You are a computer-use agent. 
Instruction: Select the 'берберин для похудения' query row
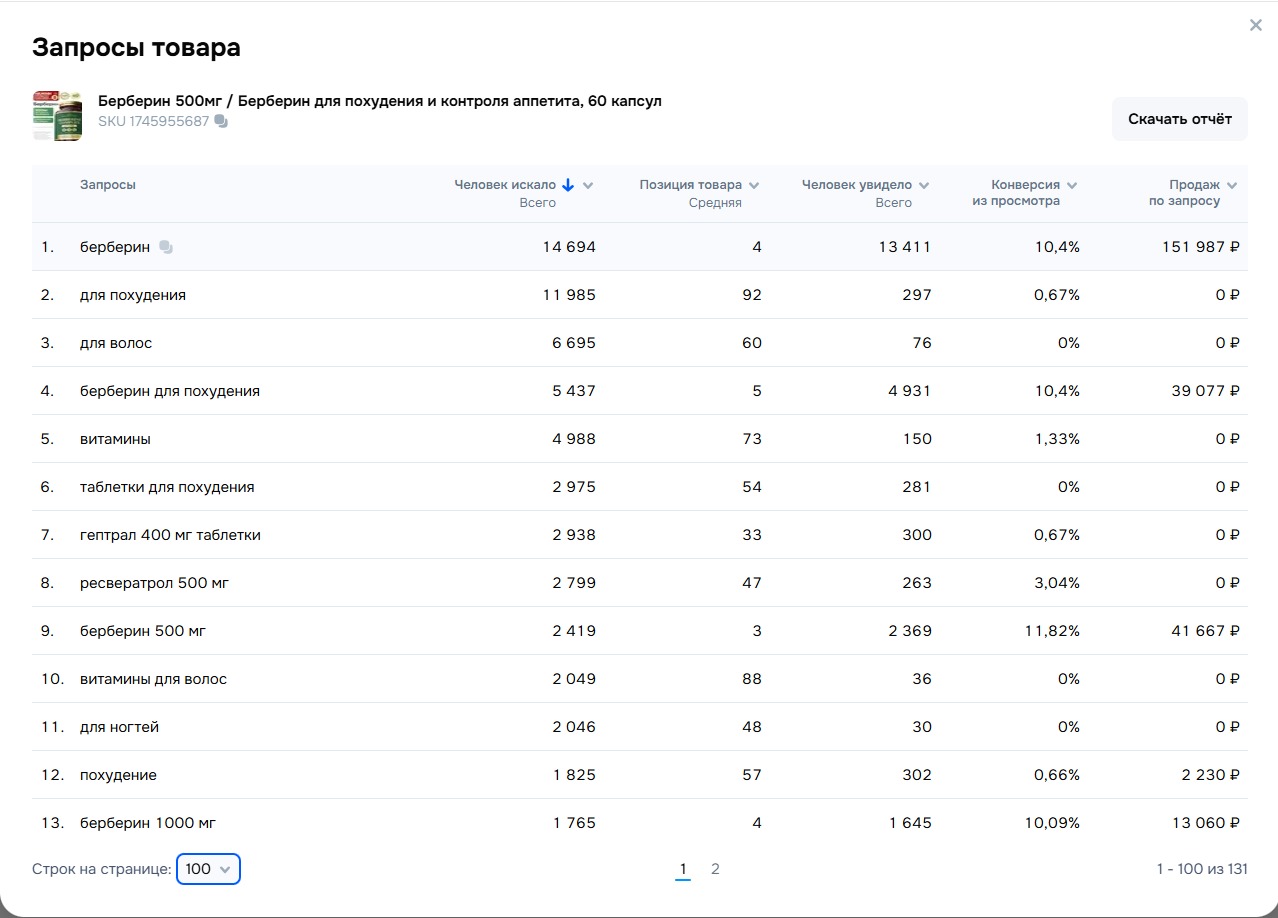(170, 391)
